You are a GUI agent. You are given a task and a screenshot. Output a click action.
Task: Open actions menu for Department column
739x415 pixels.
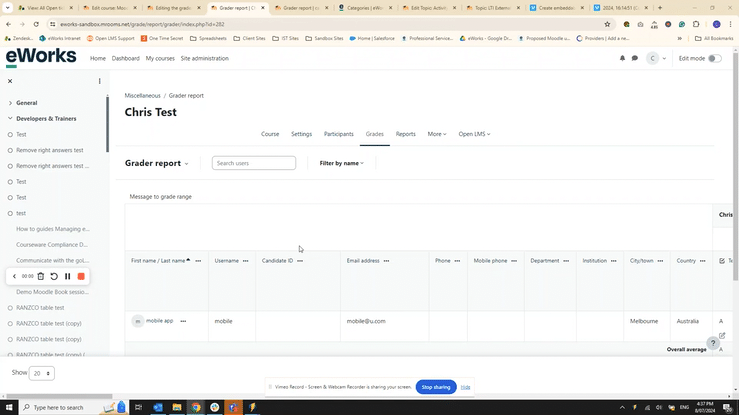[566, 261]
